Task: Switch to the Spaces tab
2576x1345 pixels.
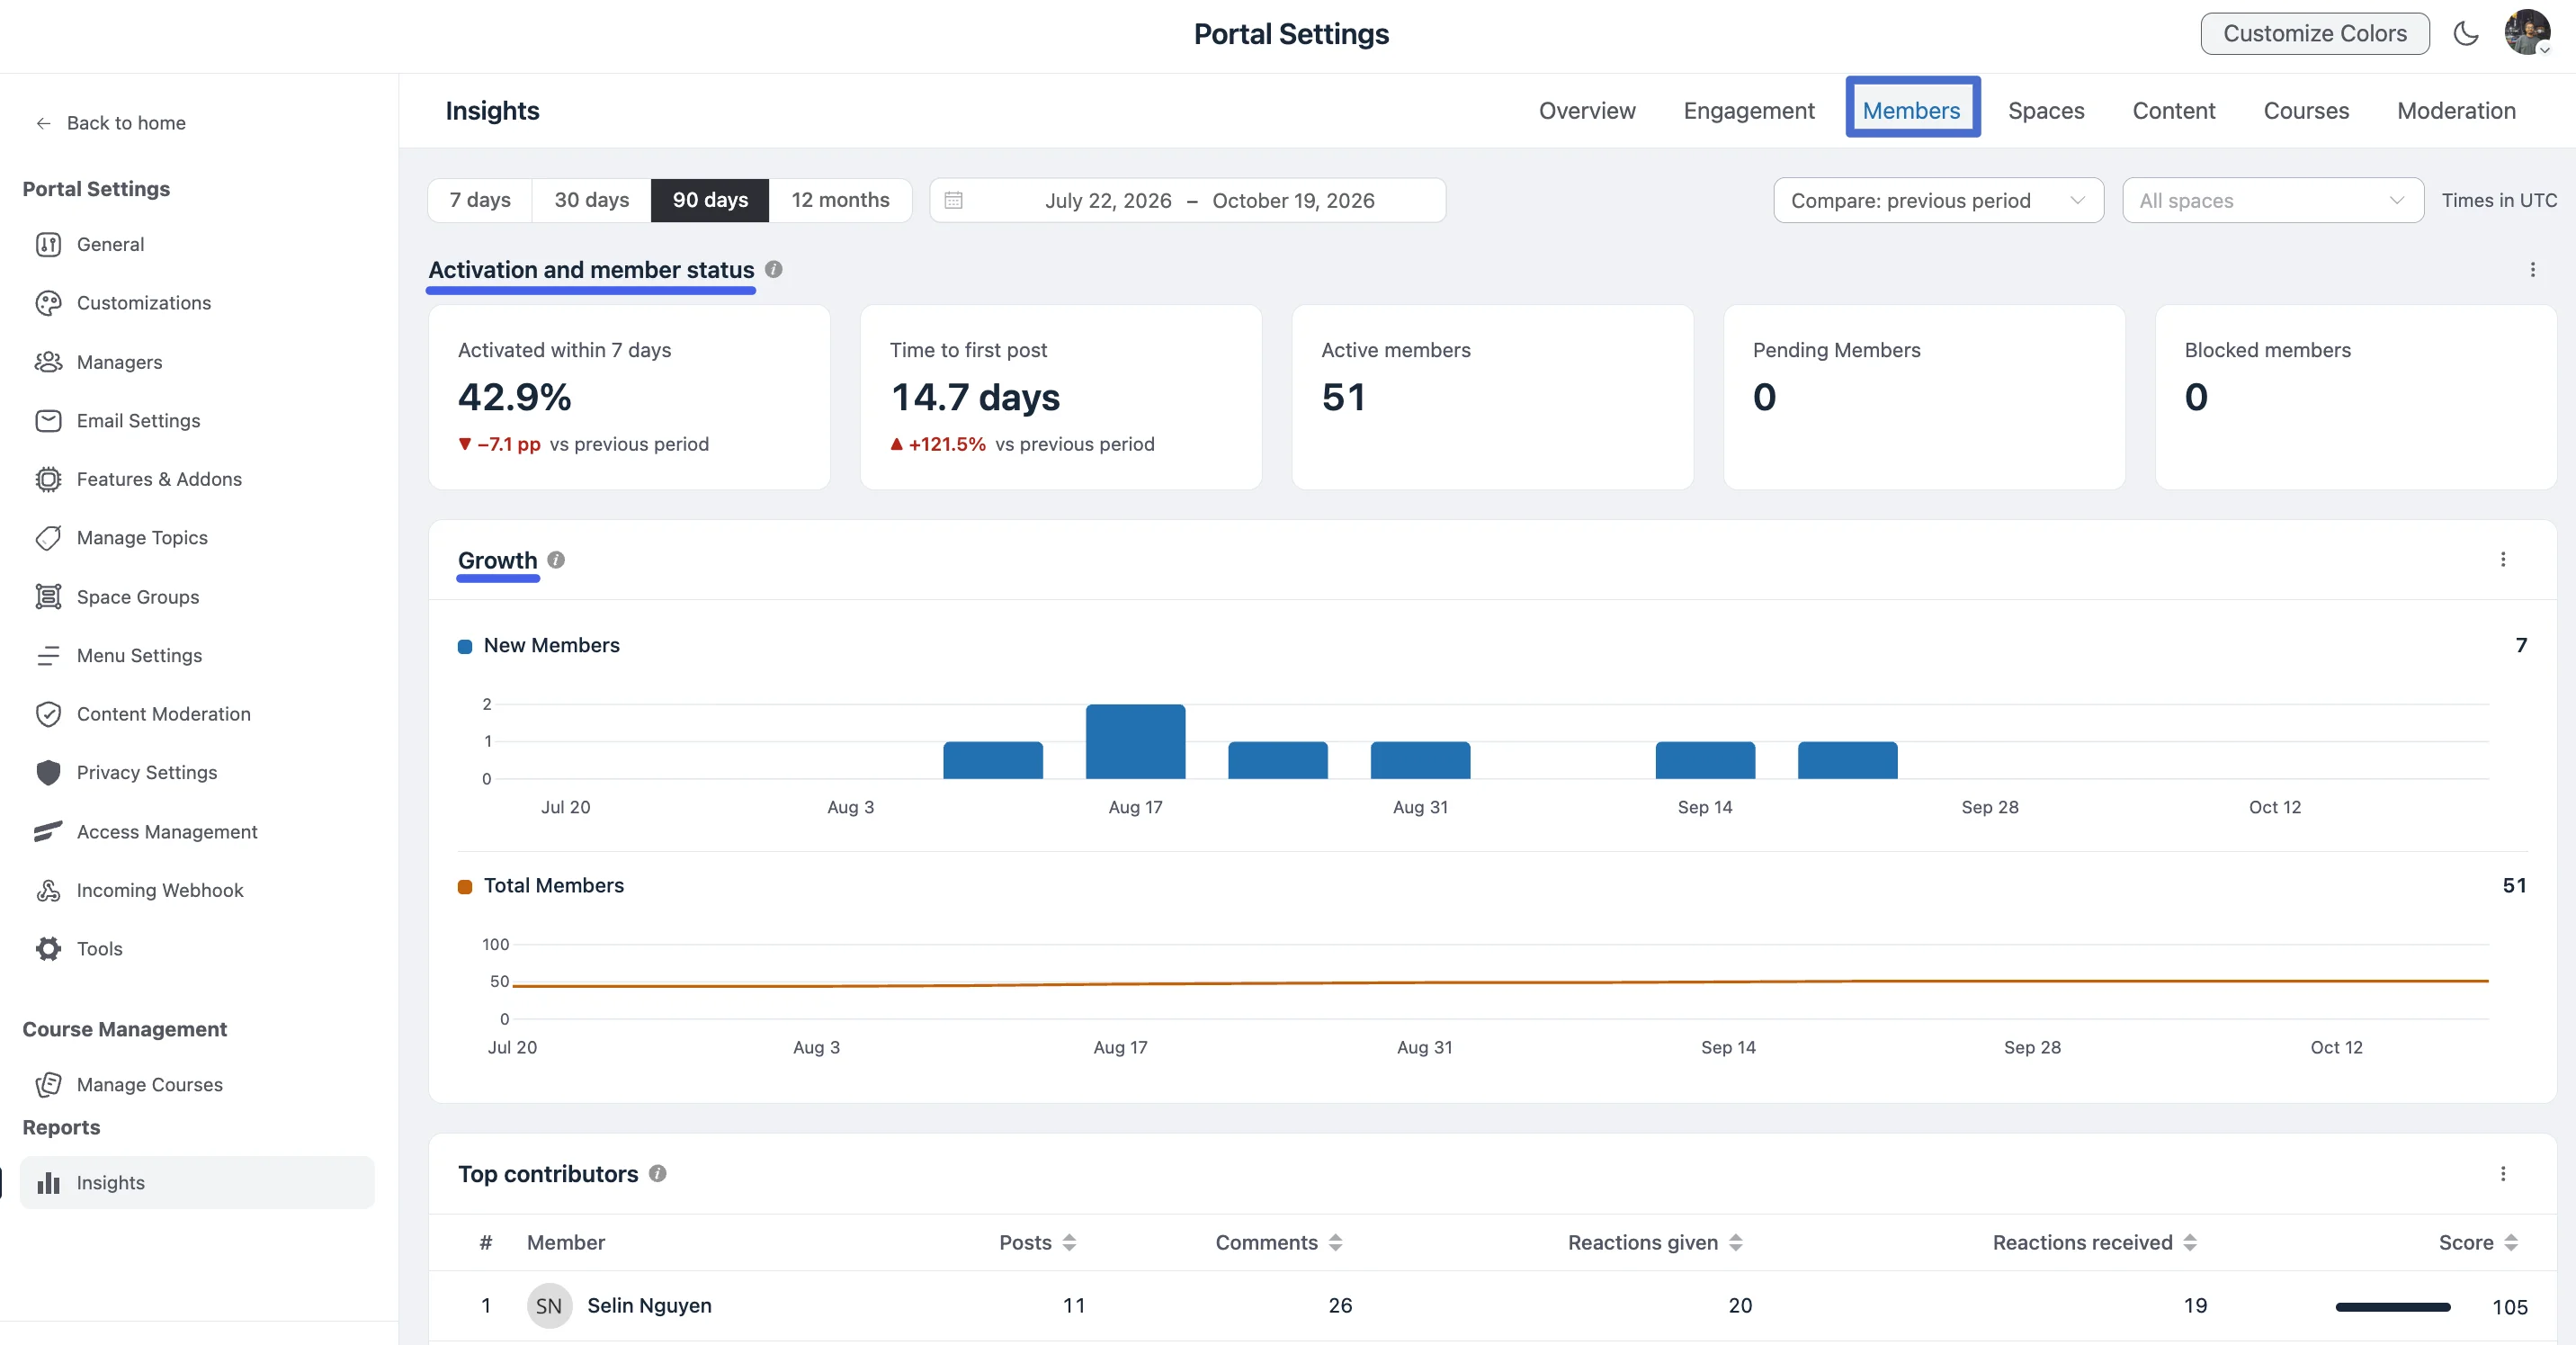Action: point(2045,110)
